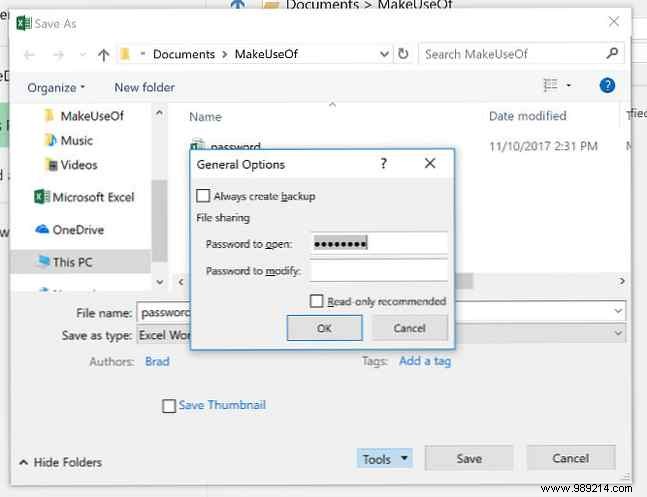Viewport: 647px width, 497px height.
Task: Open view options dropdown arrow
Action: click(569, 85)
